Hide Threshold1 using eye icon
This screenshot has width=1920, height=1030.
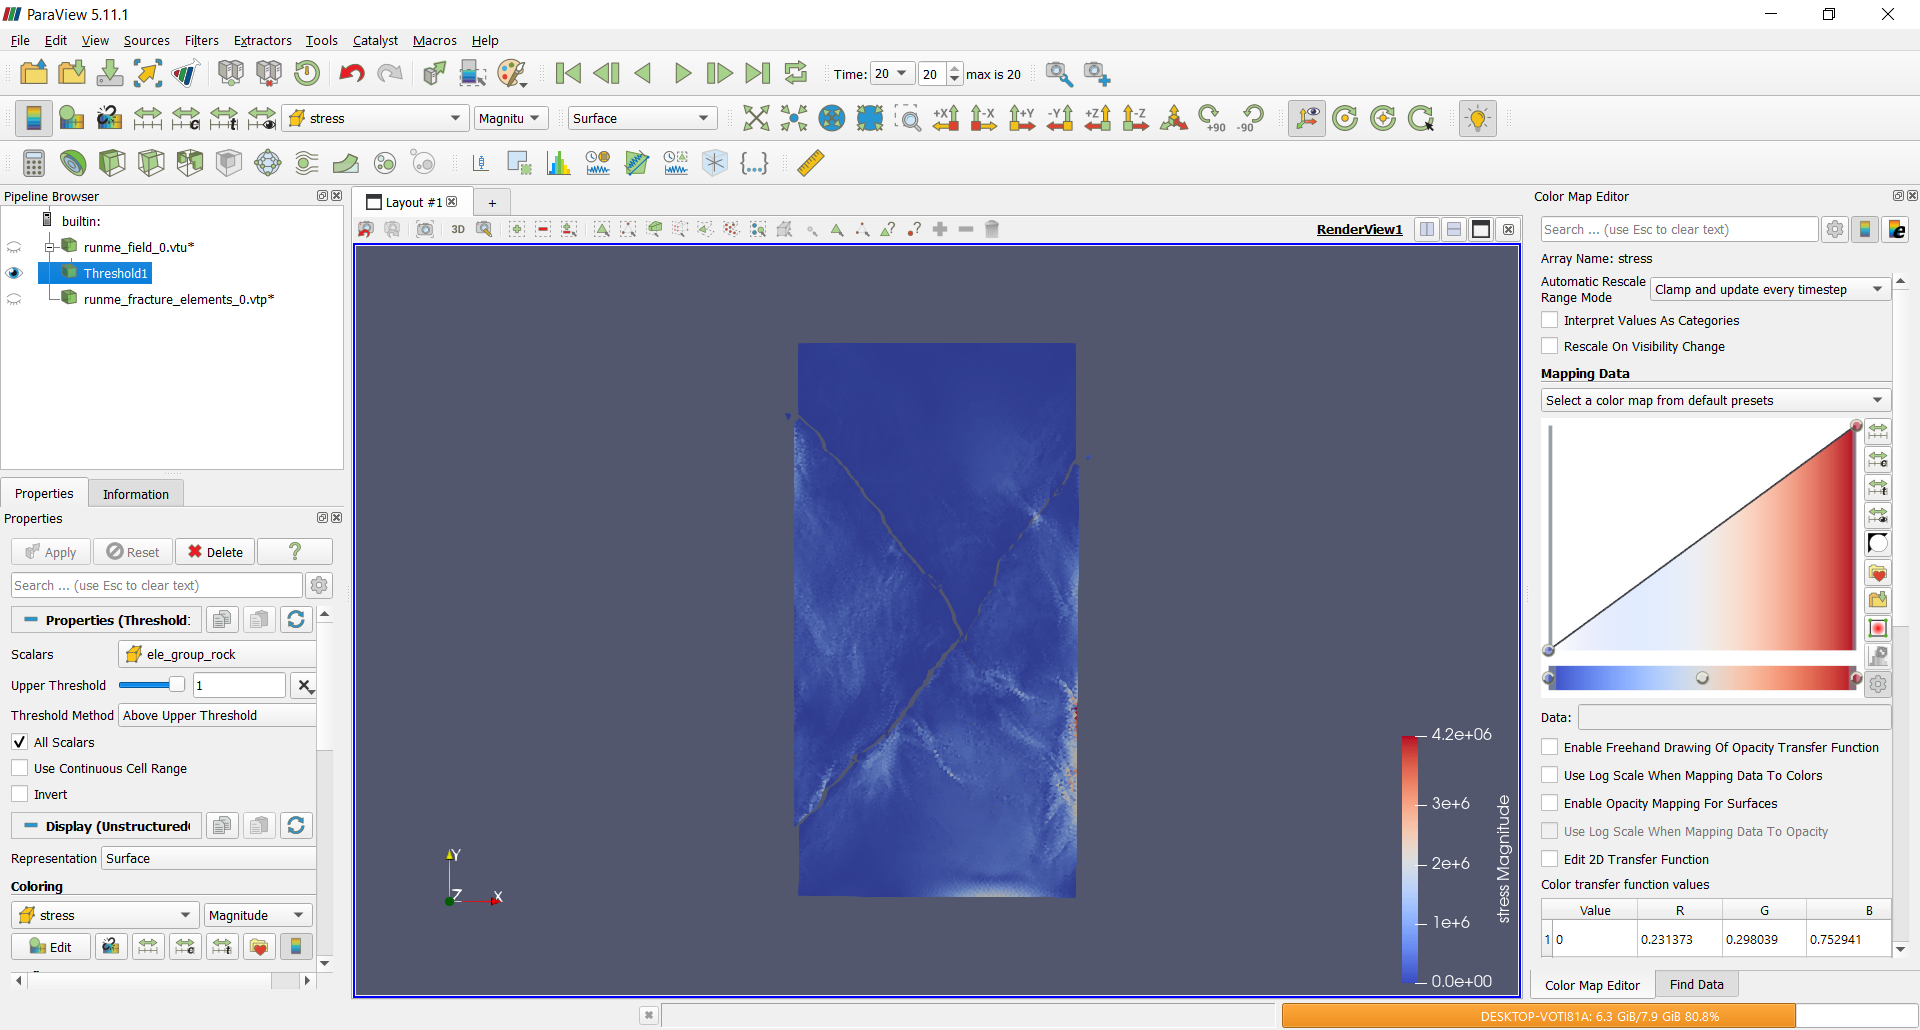[x=14, y=273]
